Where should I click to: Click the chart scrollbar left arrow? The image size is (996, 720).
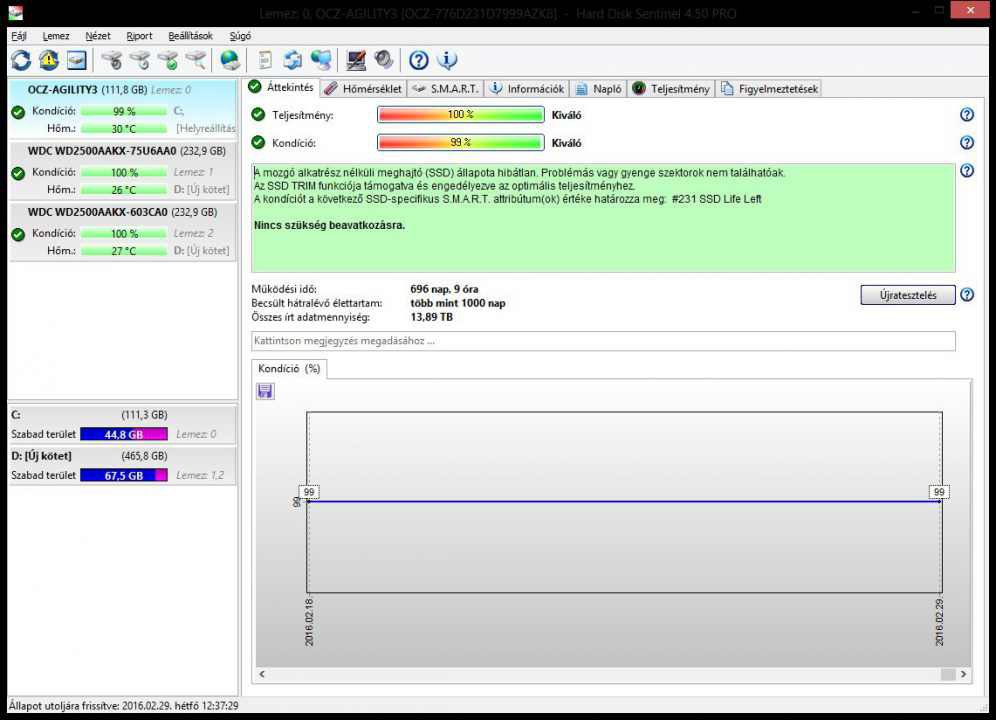coord(262,674)
